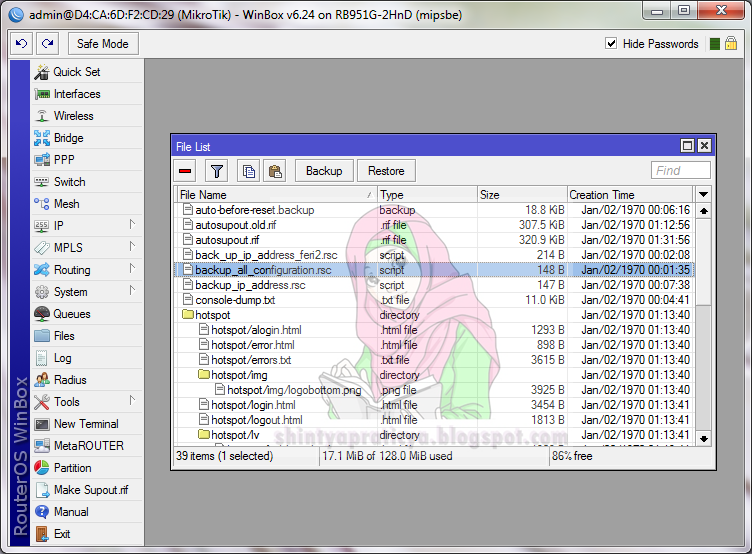Open the Radius icon in sidebar
The width and height of the screenshot is (752, 554).
coord(42,380)
